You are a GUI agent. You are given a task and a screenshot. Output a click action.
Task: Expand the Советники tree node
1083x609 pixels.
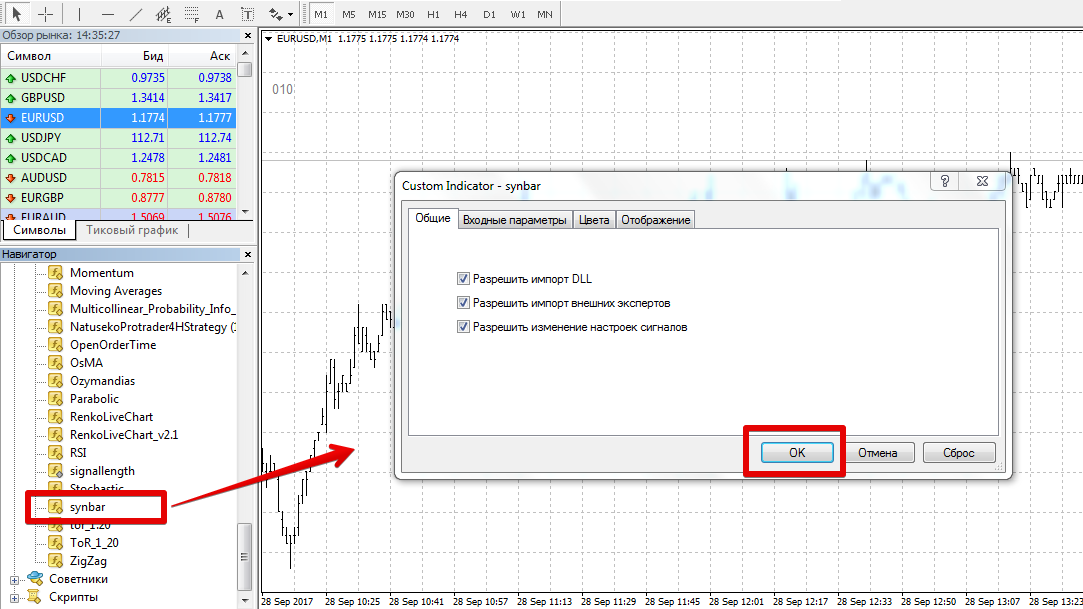(15, 579)
